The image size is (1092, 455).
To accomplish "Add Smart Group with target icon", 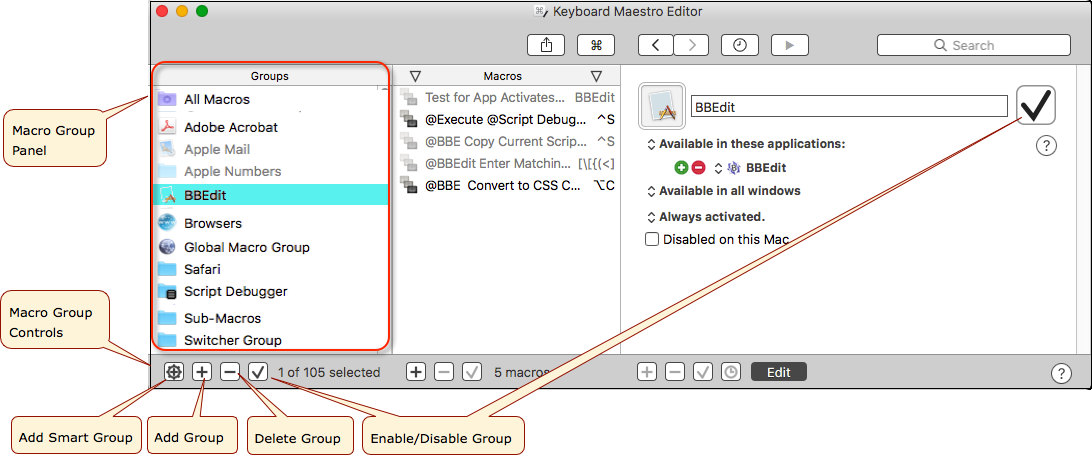I will pos(174,372).
